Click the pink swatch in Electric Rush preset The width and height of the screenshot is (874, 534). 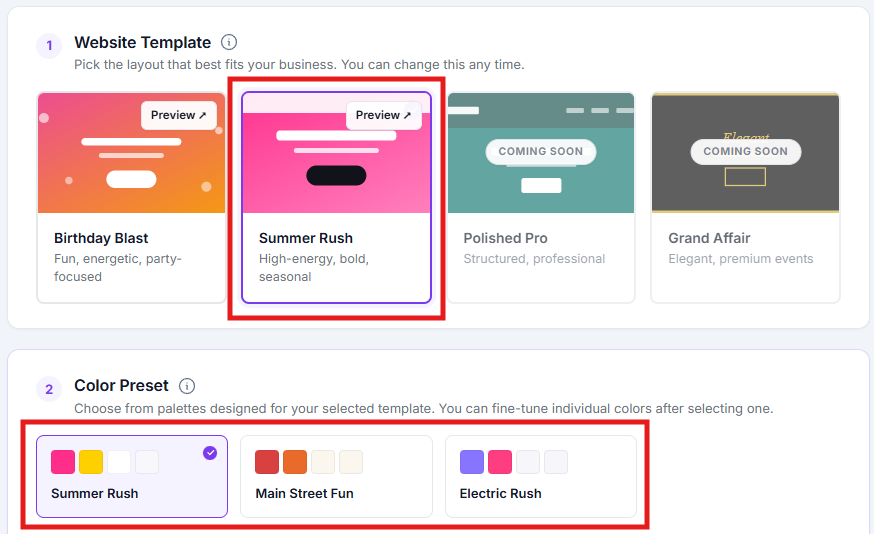(x=500, y=462)
